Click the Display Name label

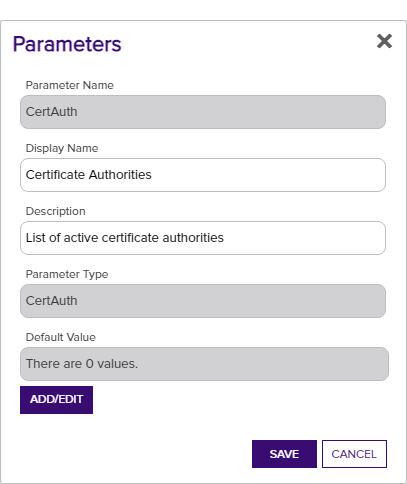click(x=62, y=148)
